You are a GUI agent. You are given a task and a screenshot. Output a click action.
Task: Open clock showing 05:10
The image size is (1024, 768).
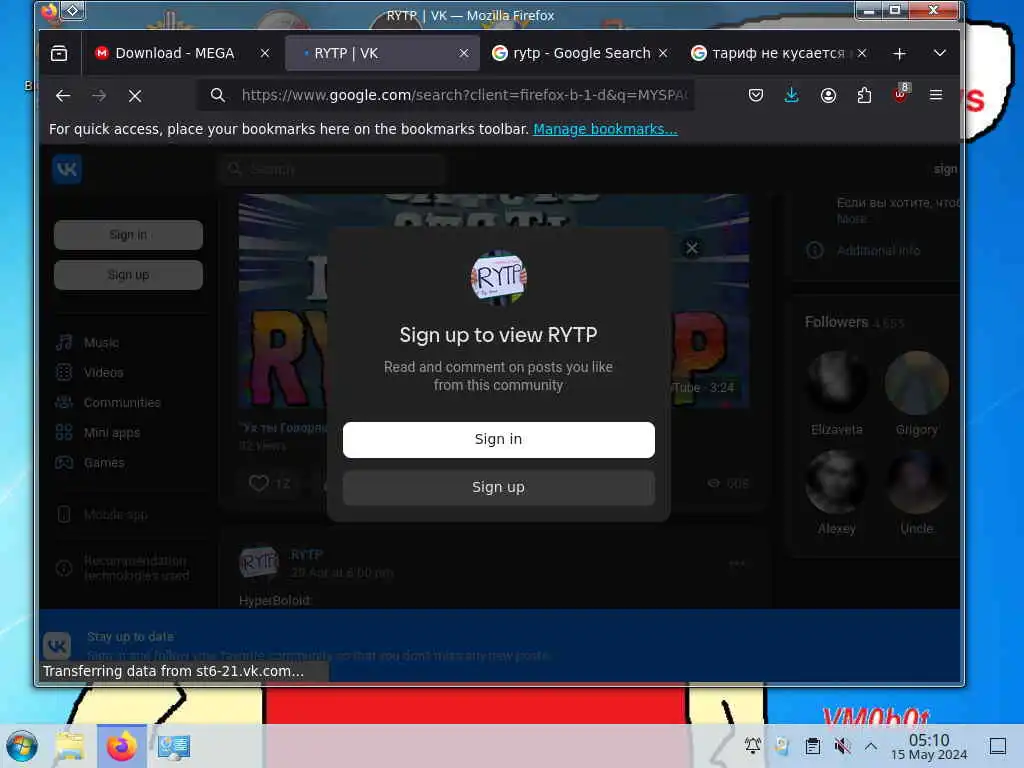pos(929,746)
